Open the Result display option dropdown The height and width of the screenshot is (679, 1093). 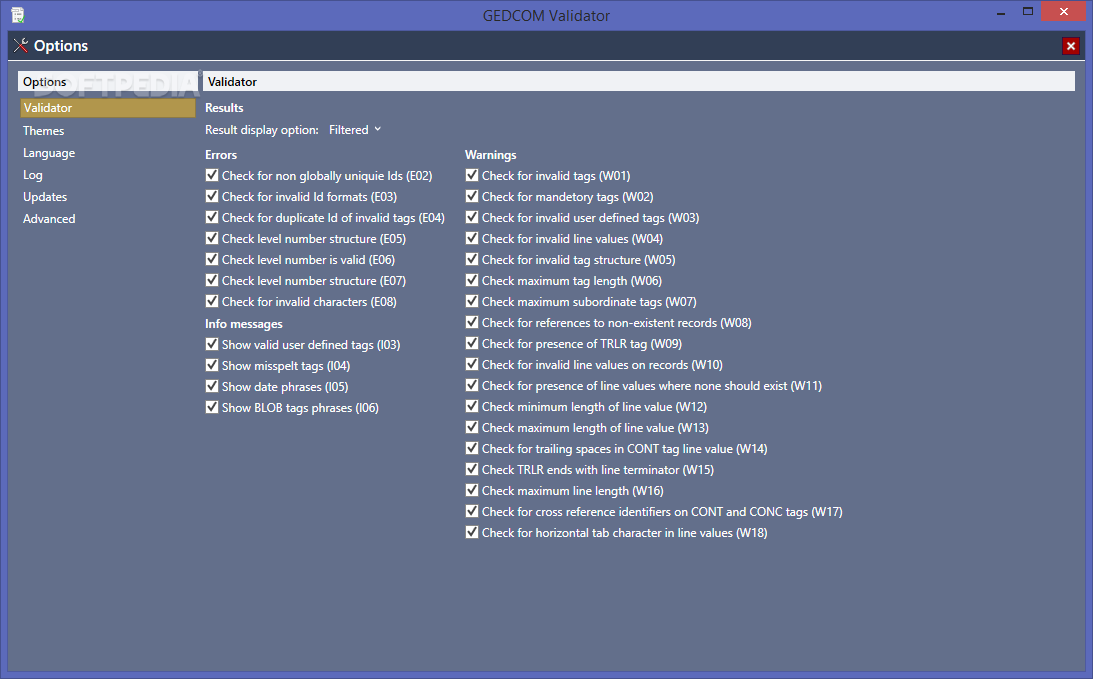(355, 130)
